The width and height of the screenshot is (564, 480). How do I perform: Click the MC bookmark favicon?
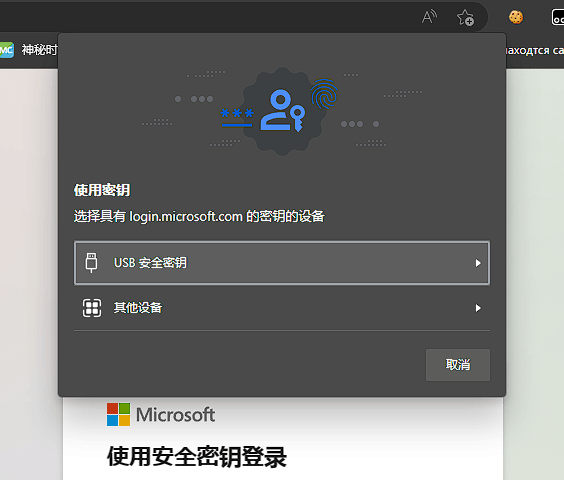(6, 50)
